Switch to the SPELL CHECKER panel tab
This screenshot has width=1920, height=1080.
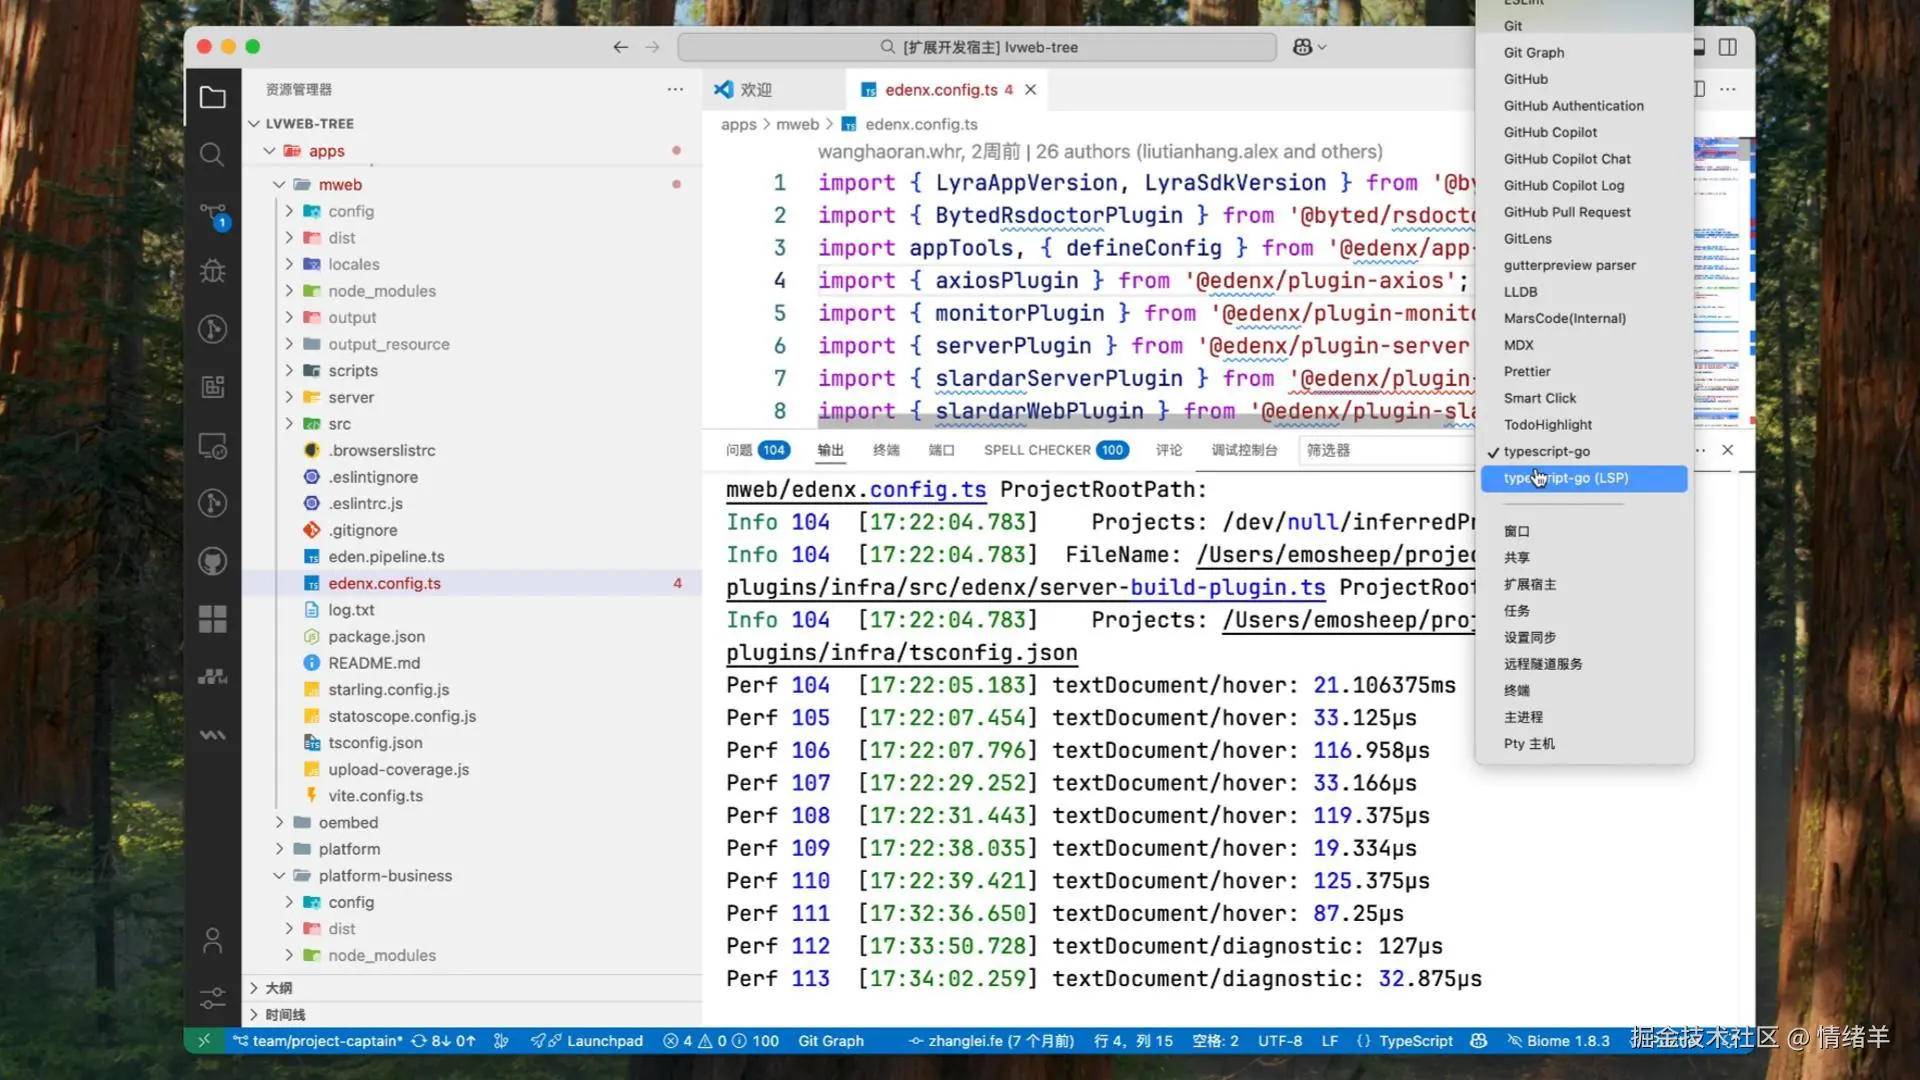coord(1035,449)
